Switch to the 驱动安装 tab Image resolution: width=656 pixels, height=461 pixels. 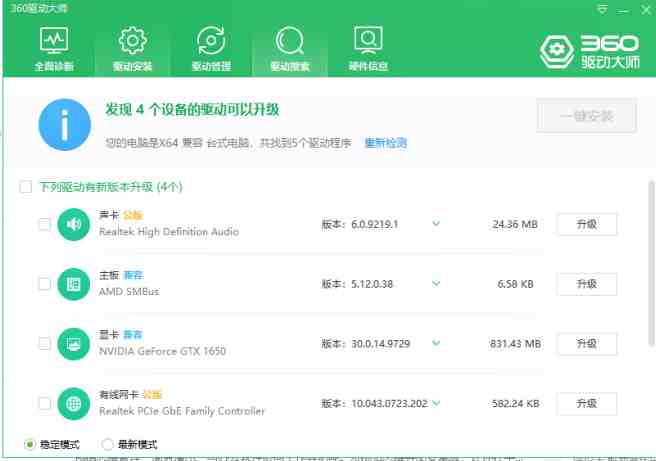coord(133,49)
